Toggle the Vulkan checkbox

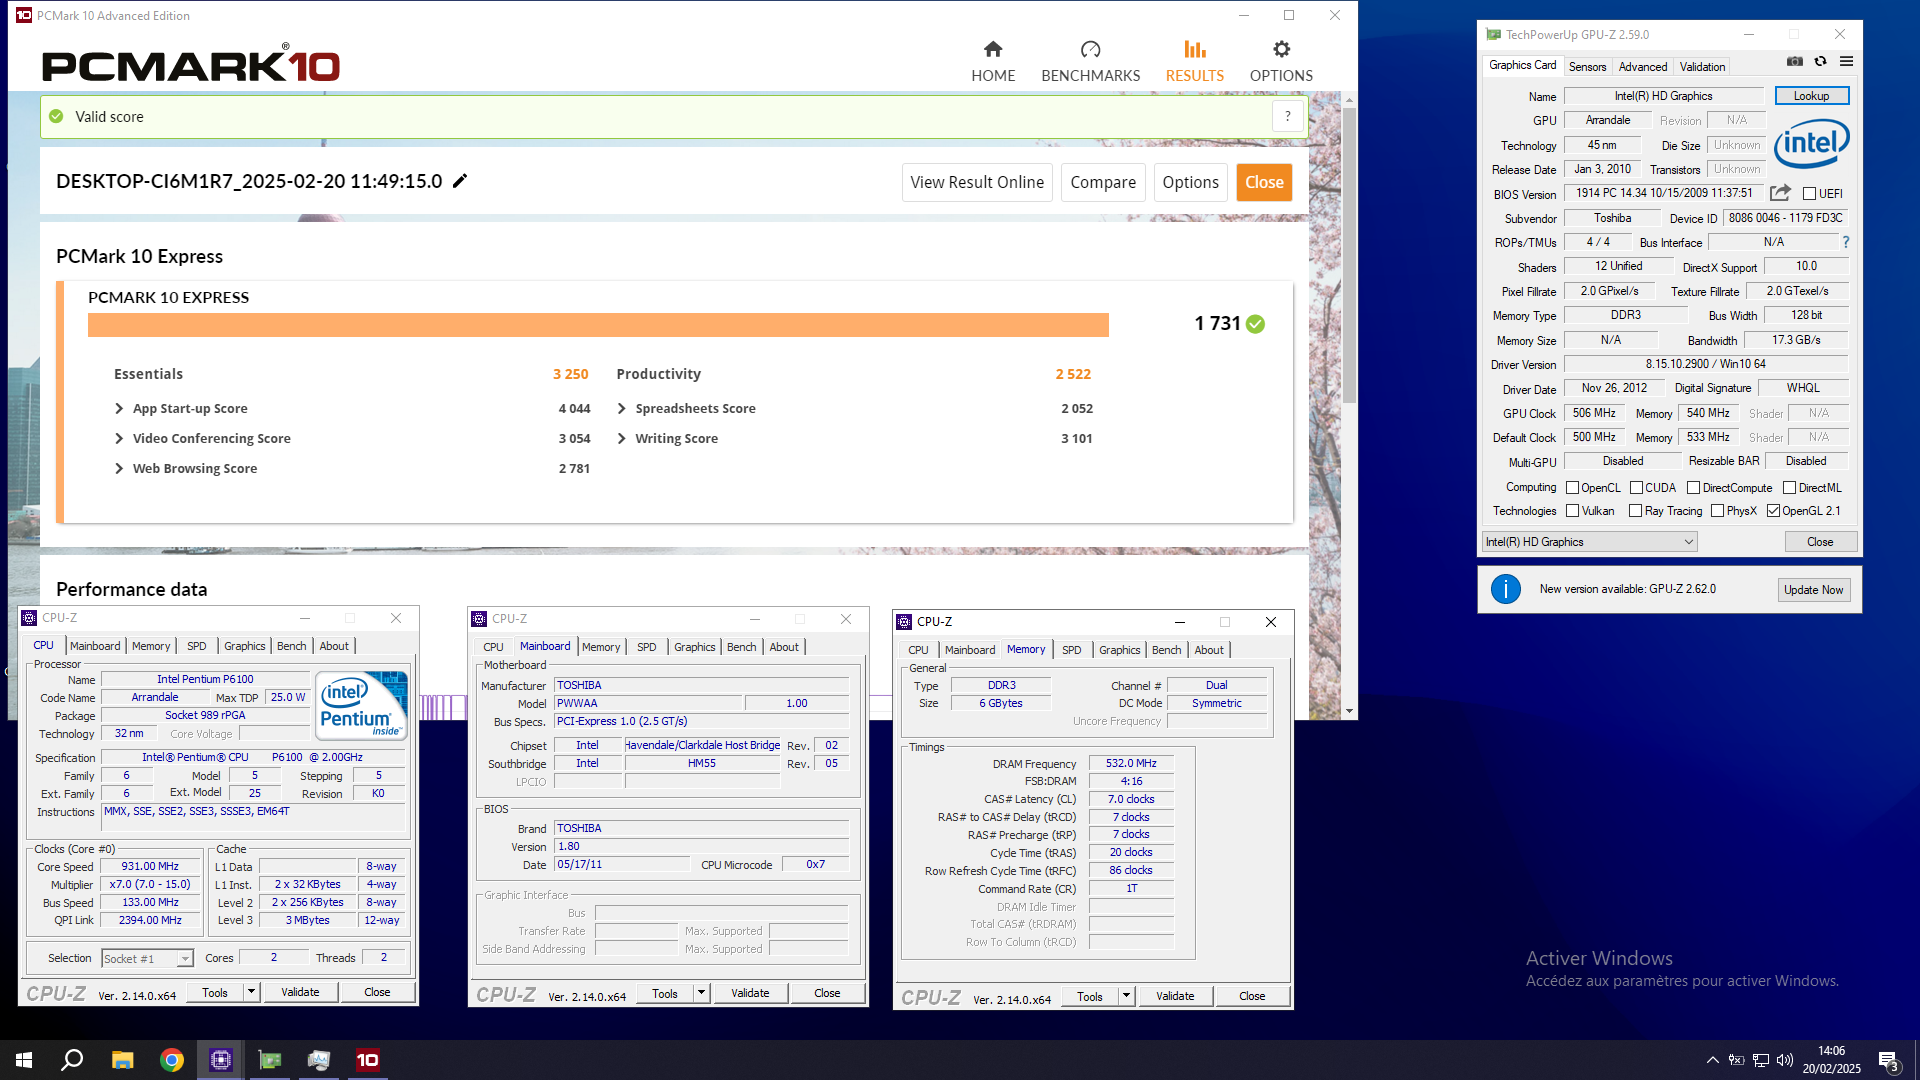pos(1572,511)
